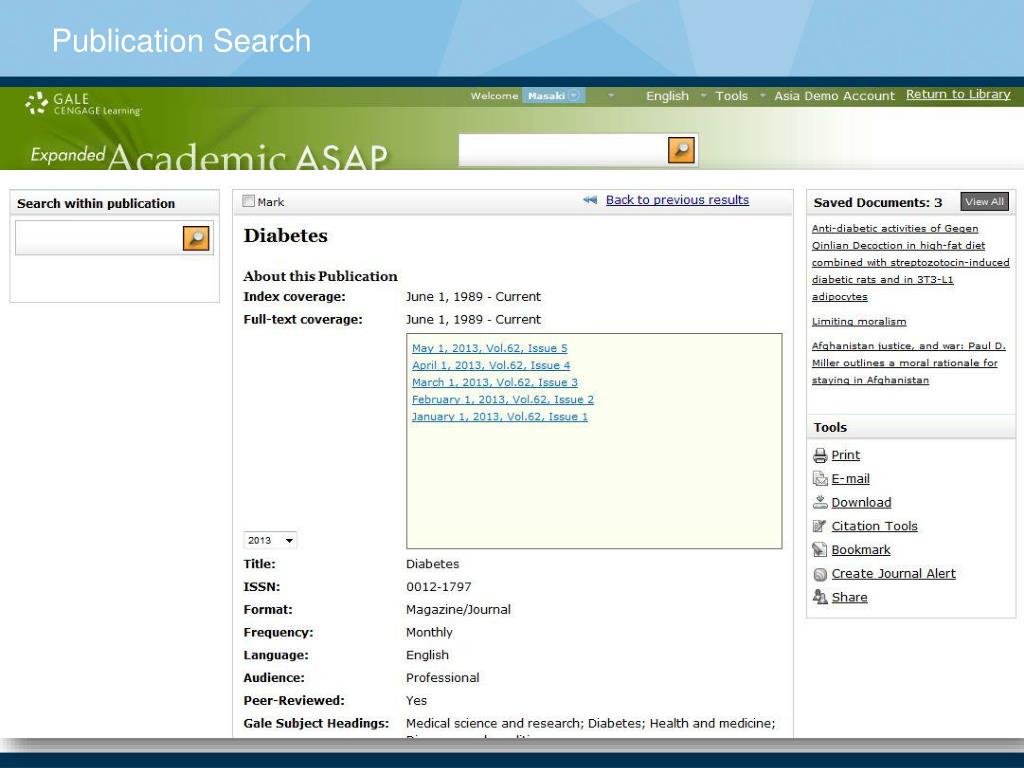The width and height of the screenshot is (1024, 768).
Task: Click the Create Journal Alert link
Action: click(x=893, y=573)
